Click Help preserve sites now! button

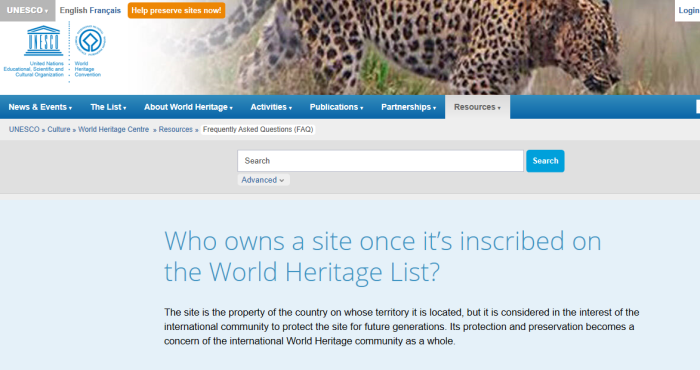[176, 10]
